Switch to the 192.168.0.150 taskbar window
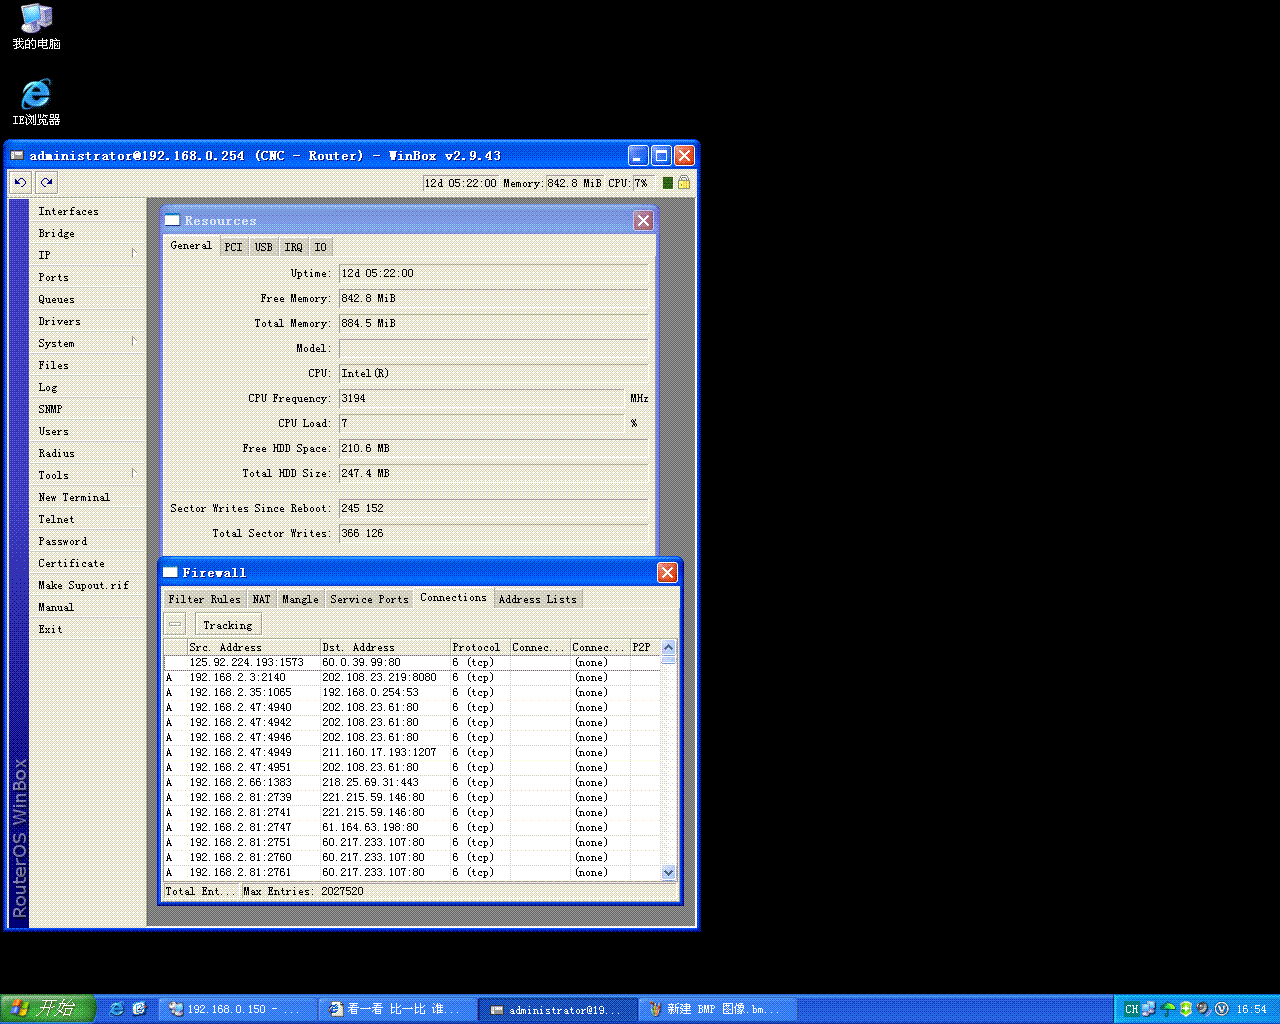The height and width of the screenshot is (1024, 1280). [x=236, y=1009]
